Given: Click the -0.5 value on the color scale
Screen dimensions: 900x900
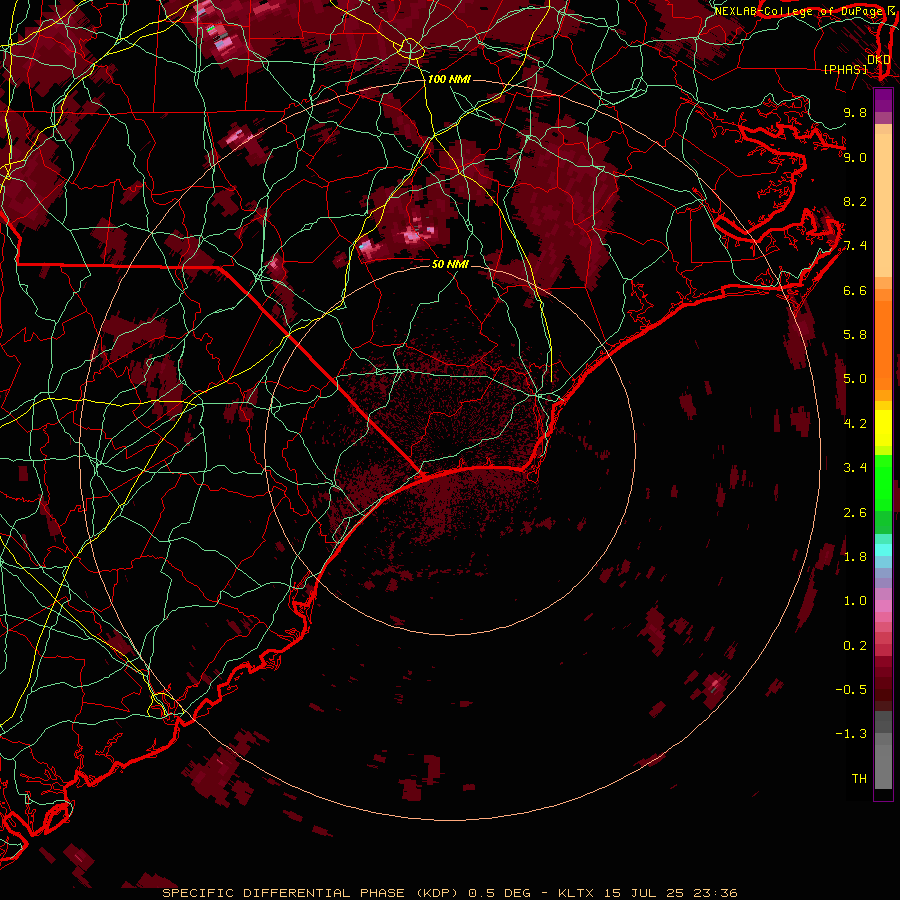Looking at the screenshot, I should [851, 690].
